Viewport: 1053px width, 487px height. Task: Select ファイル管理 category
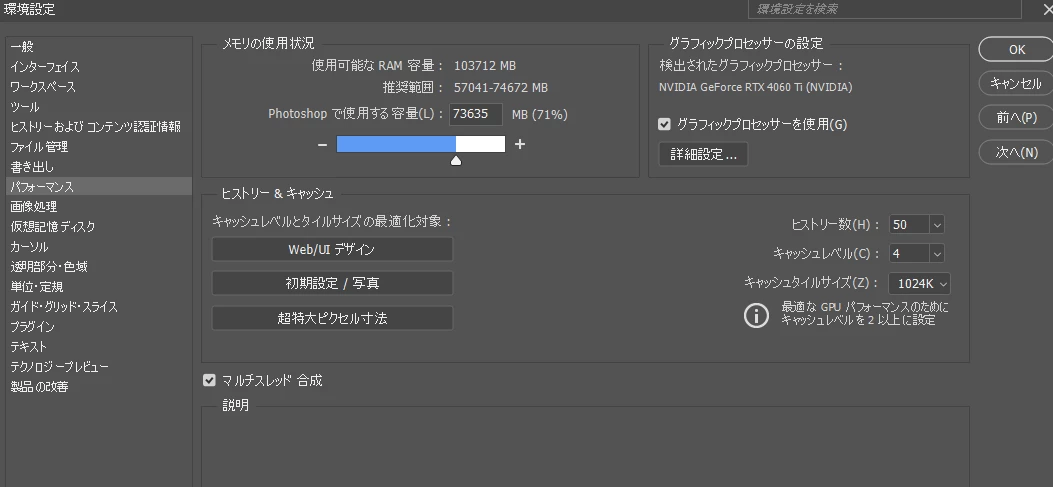pyautogui.click(x=99, y=146)
